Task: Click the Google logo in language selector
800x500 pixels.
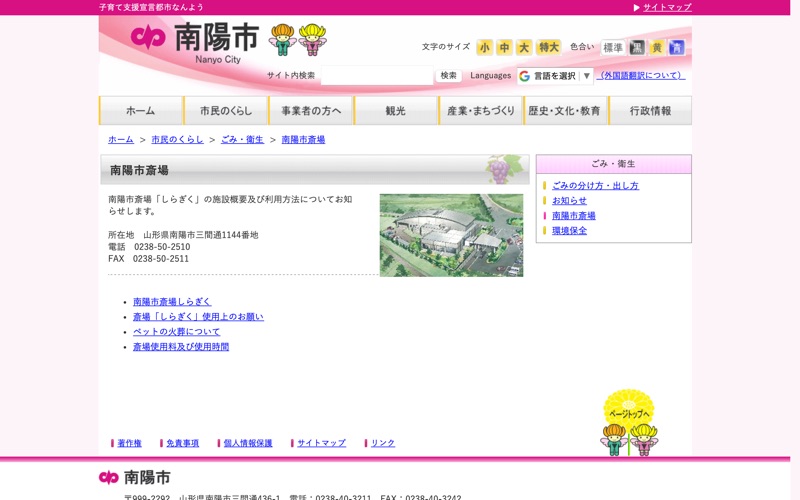Action: click(524, 76)
